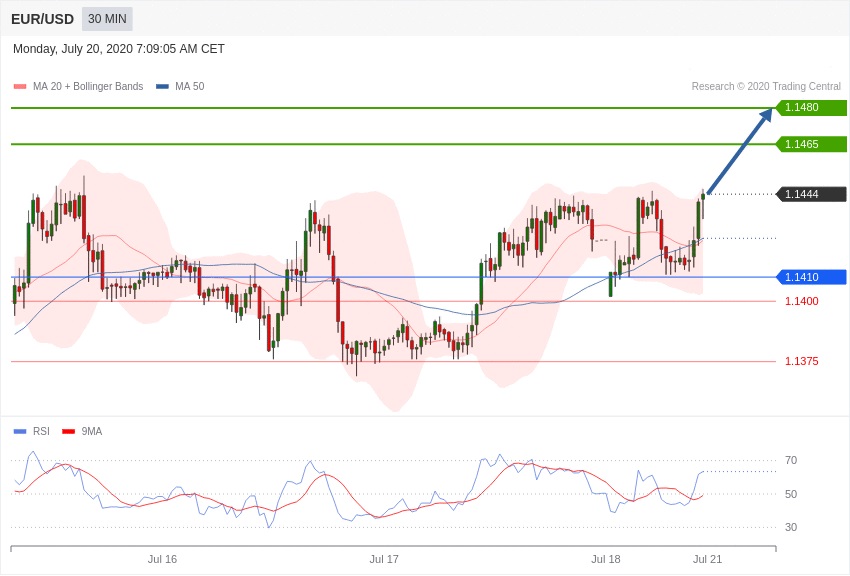Screen dimensions: 850x576
Task: Select the Jul 16 date marker
Action: pyautogui.click(x=162, y=559)
